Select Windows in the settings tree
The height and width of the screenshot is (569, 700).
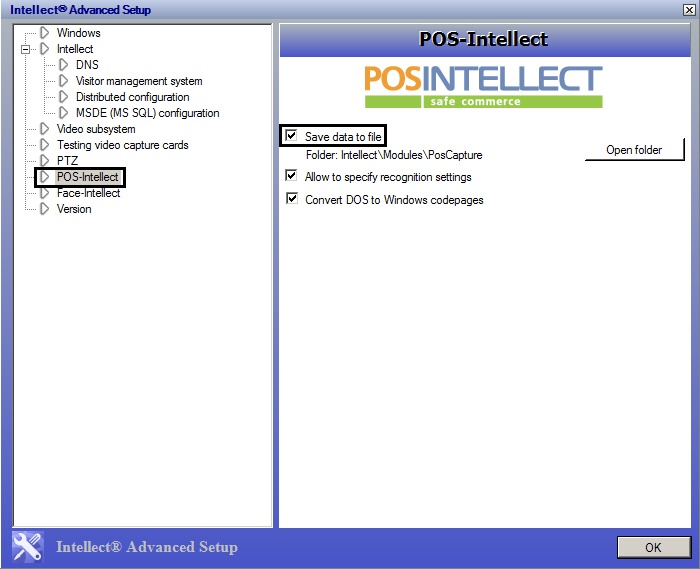[x=79, y=33]
